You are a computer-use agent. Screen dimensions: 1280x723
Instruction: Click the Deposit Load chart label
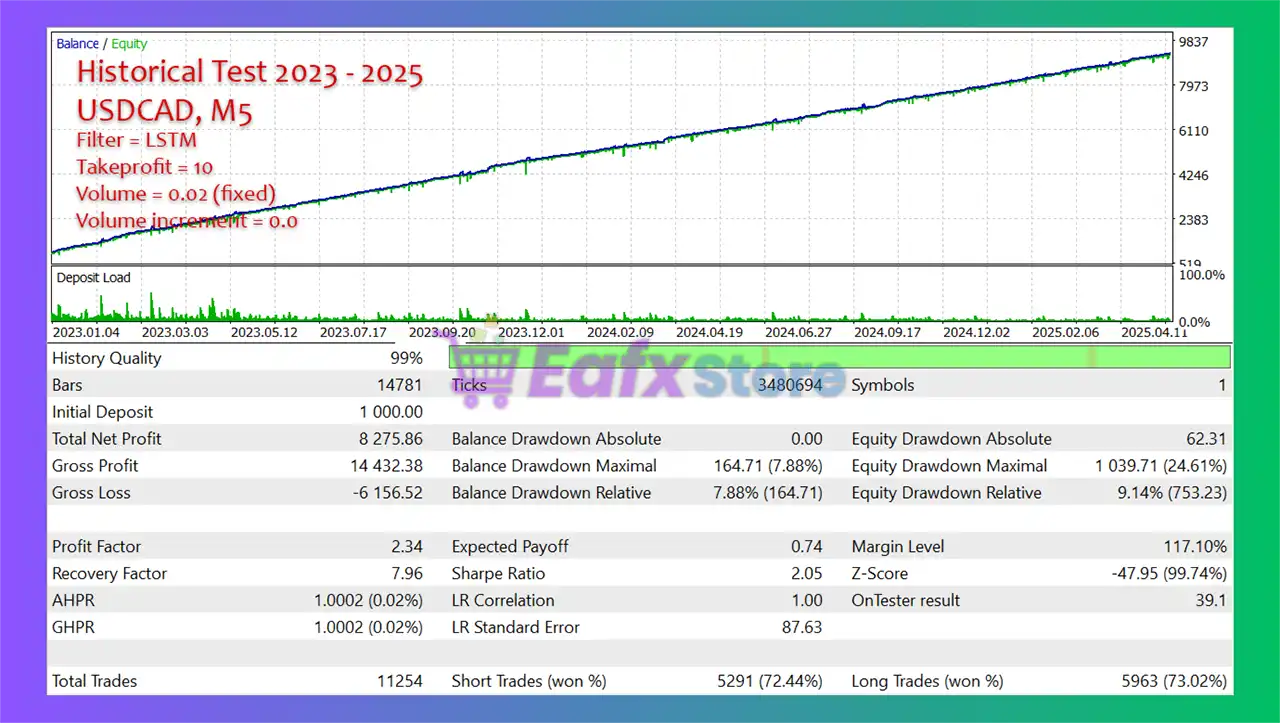click(x=94, y=278)
